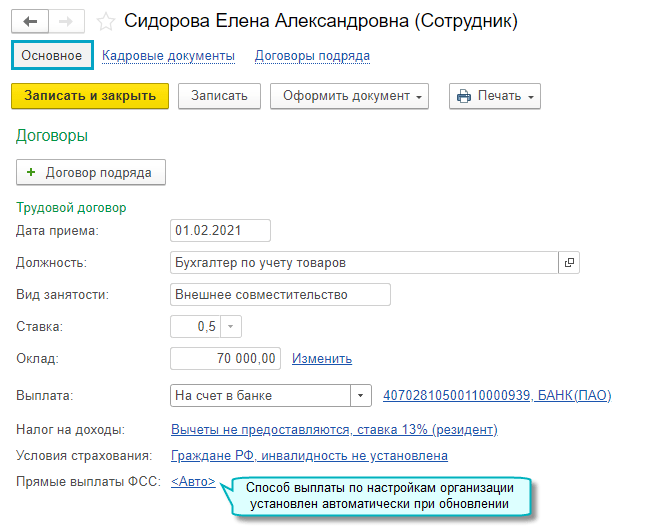The width and height of the screenshot is (662, 529).
Task: Click the back navigation arrow
Action: tap(29, 21)
